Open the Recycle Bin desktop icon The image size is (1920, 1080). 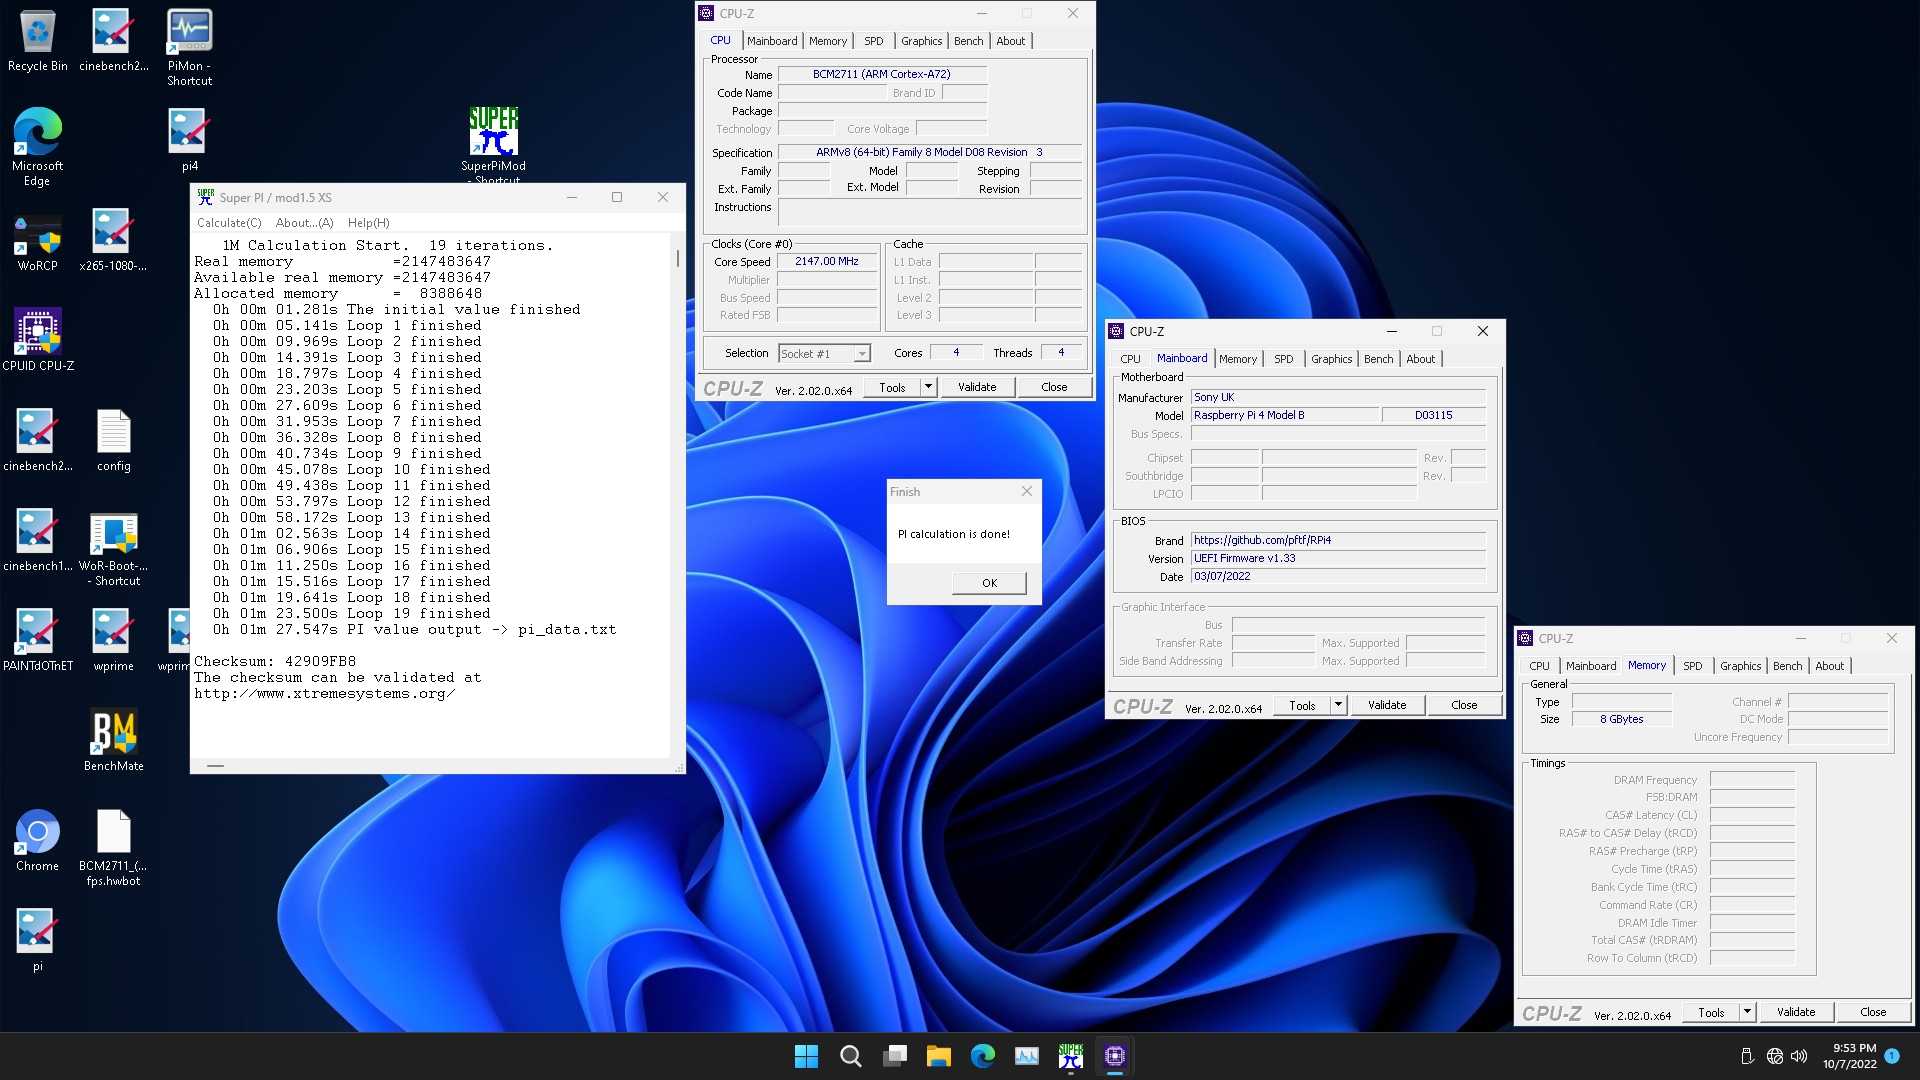pos(37,42)
